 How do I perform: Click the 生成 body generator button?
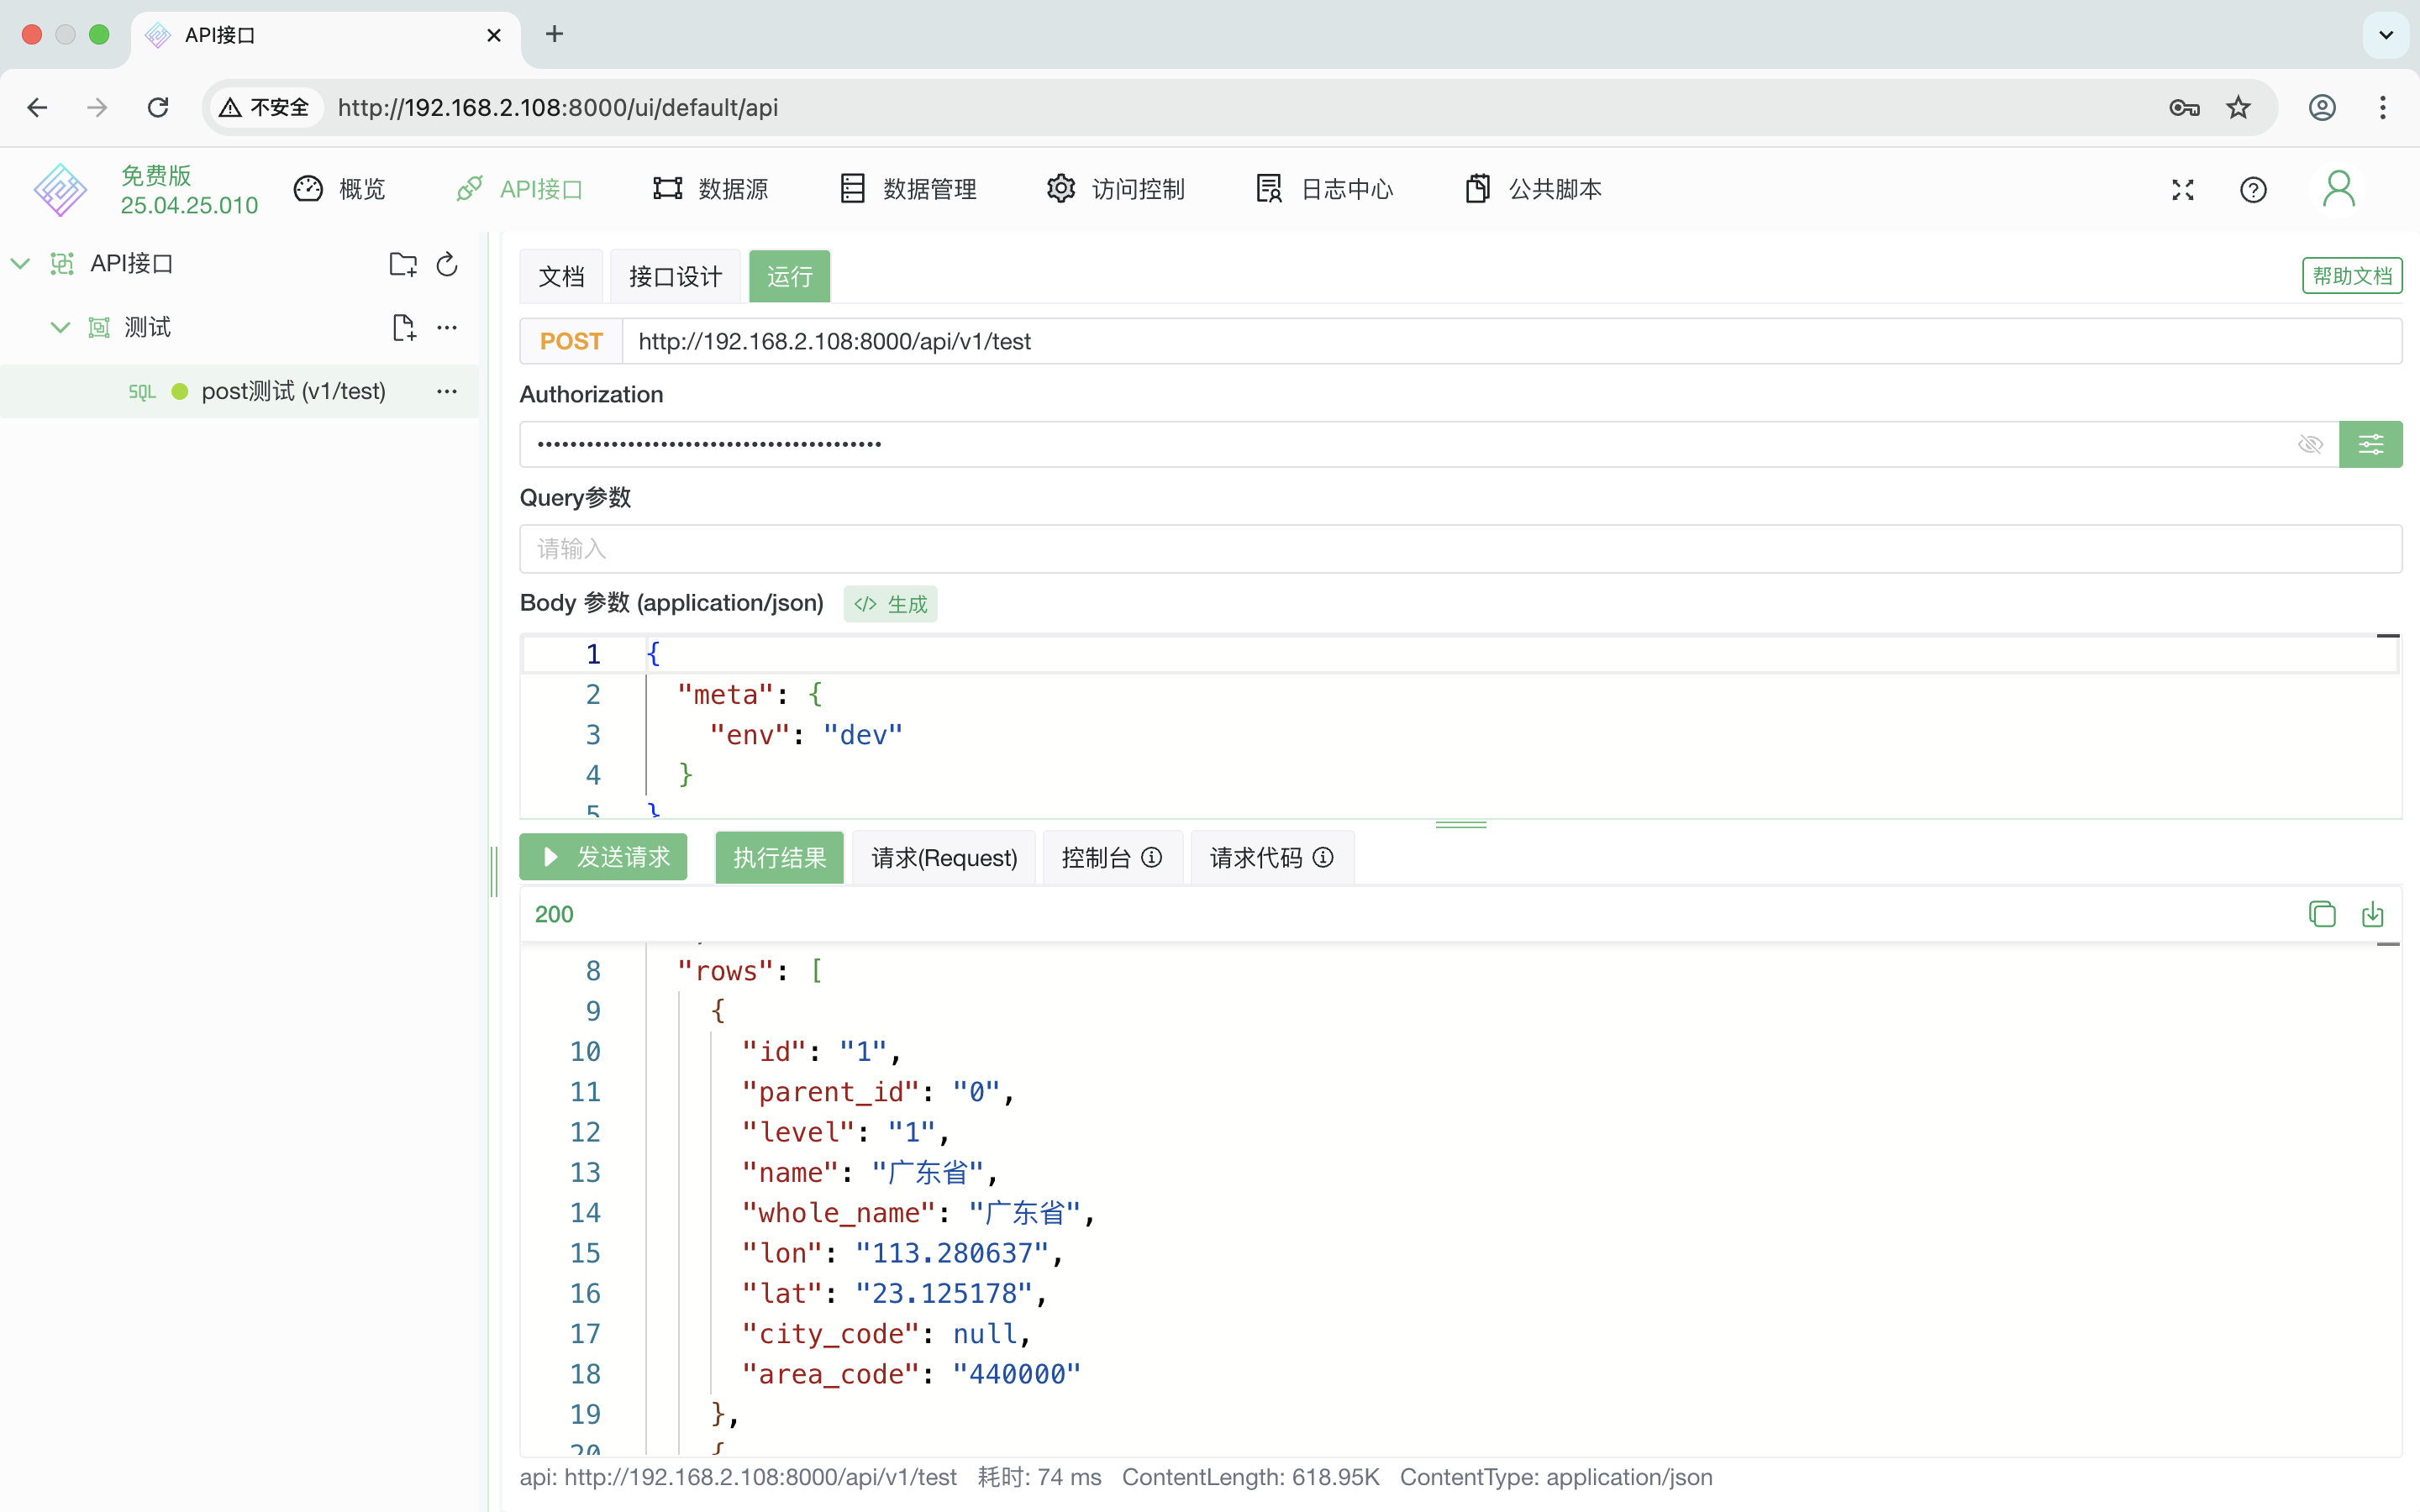click(890, 604)
